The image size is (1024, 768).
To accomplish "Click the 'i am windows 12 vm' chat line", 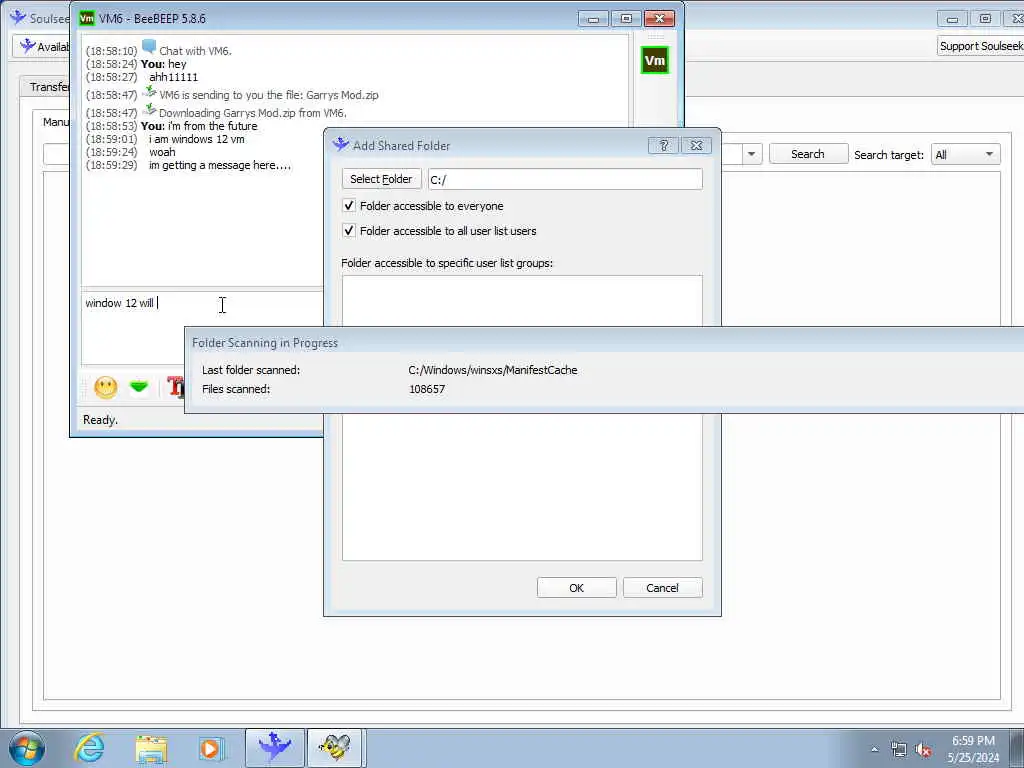I will click(197, 139).
